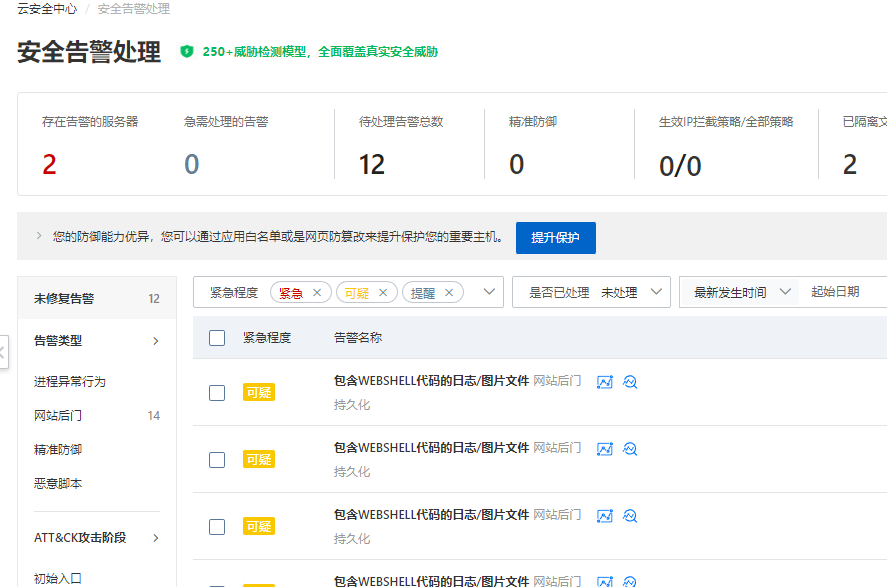This screenshot has width=887, height=587.
Task: Check the first alert row checkbox
Action: [x=217, y=393]
